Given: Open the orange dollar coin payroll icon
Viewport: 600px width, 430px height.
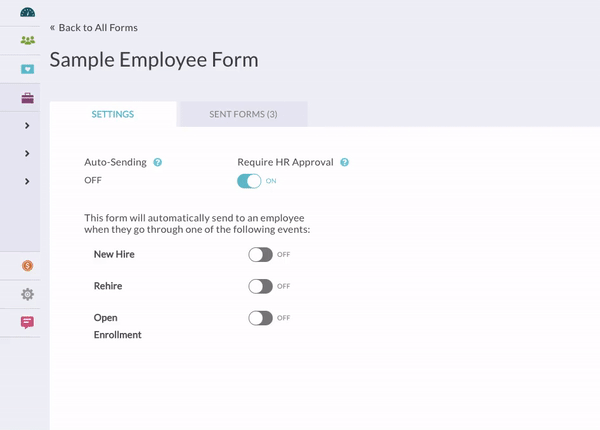Looking at the screenshot, I should pyautogui.click(x=28, y=265).
